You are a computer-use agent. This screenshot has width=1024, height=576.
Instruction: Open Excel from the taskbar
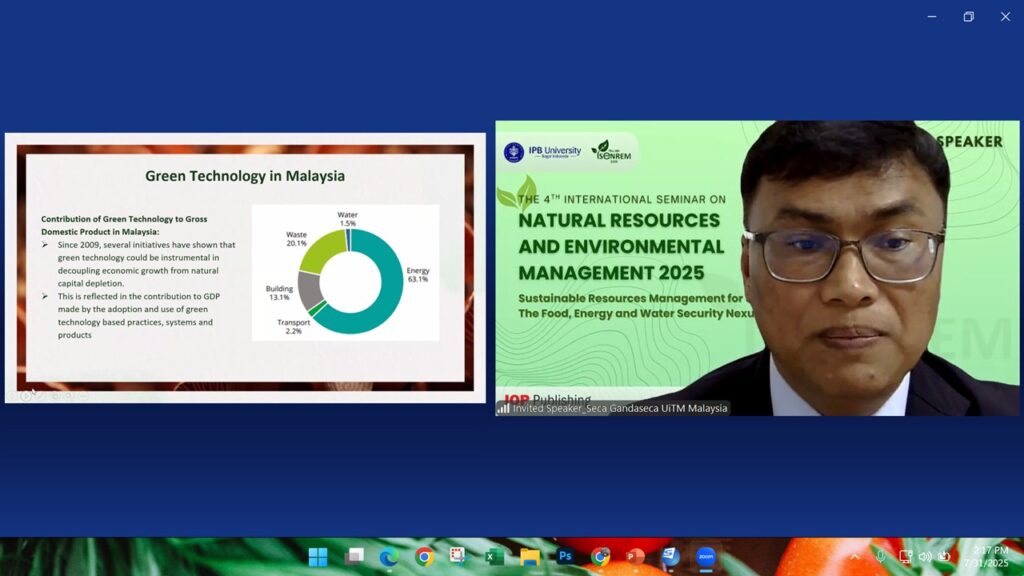pyautogui.click(x=494, y=557)
